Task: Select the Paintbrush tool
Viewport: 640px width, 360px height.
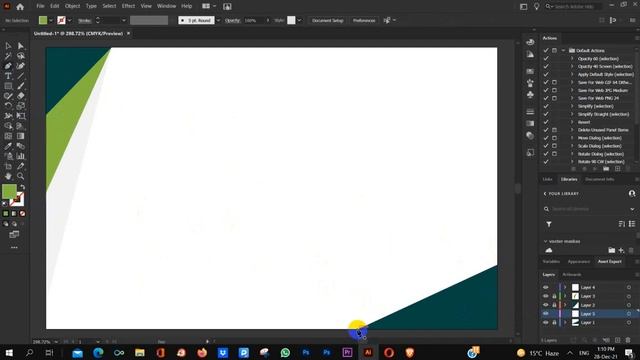Action: pyautogui.click(x=20, y=86)
